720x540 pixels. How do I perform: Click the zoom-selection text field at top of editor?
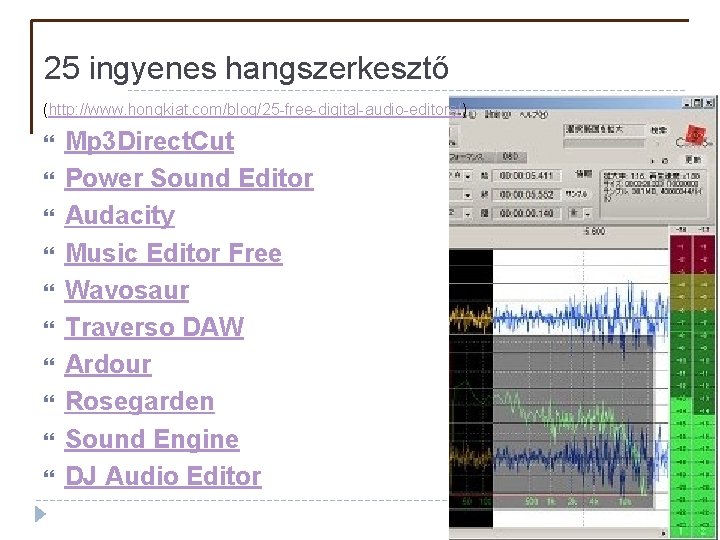click(x=604, y=130)
